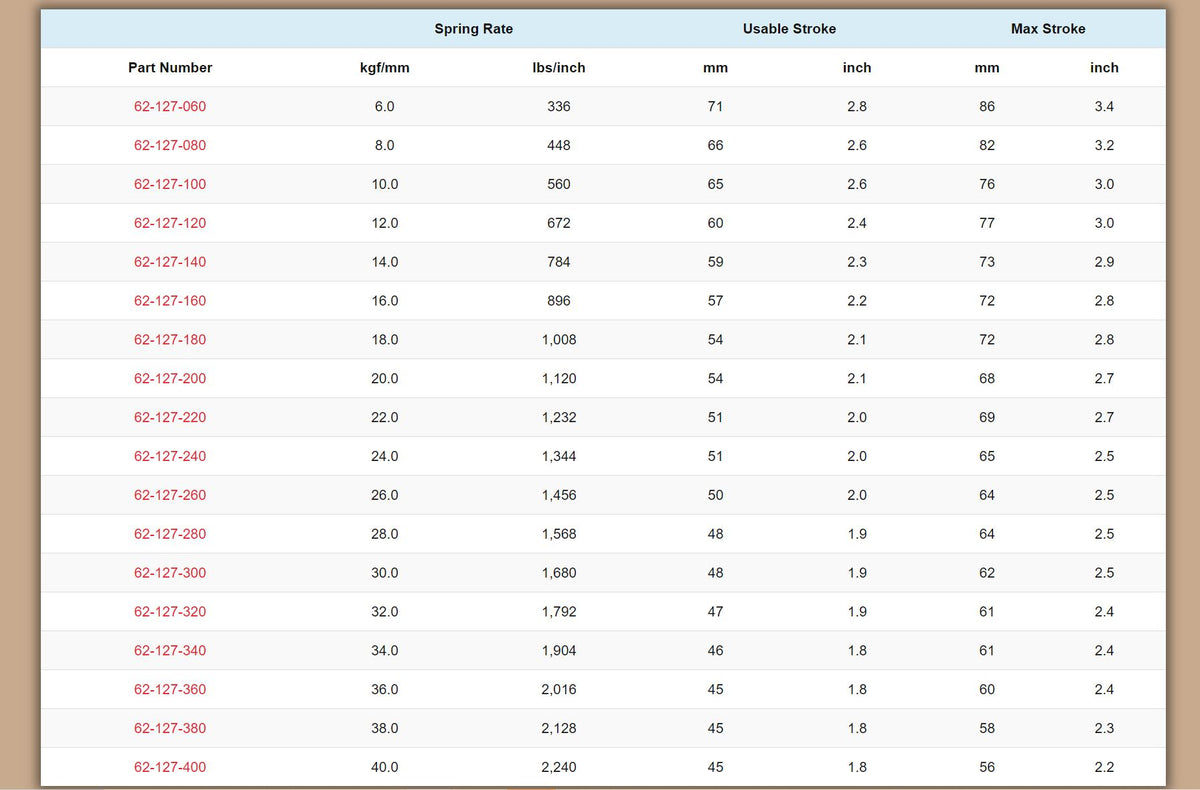Open the 62-127-120 spring link
1200x790 pixels.
(170, 224)
